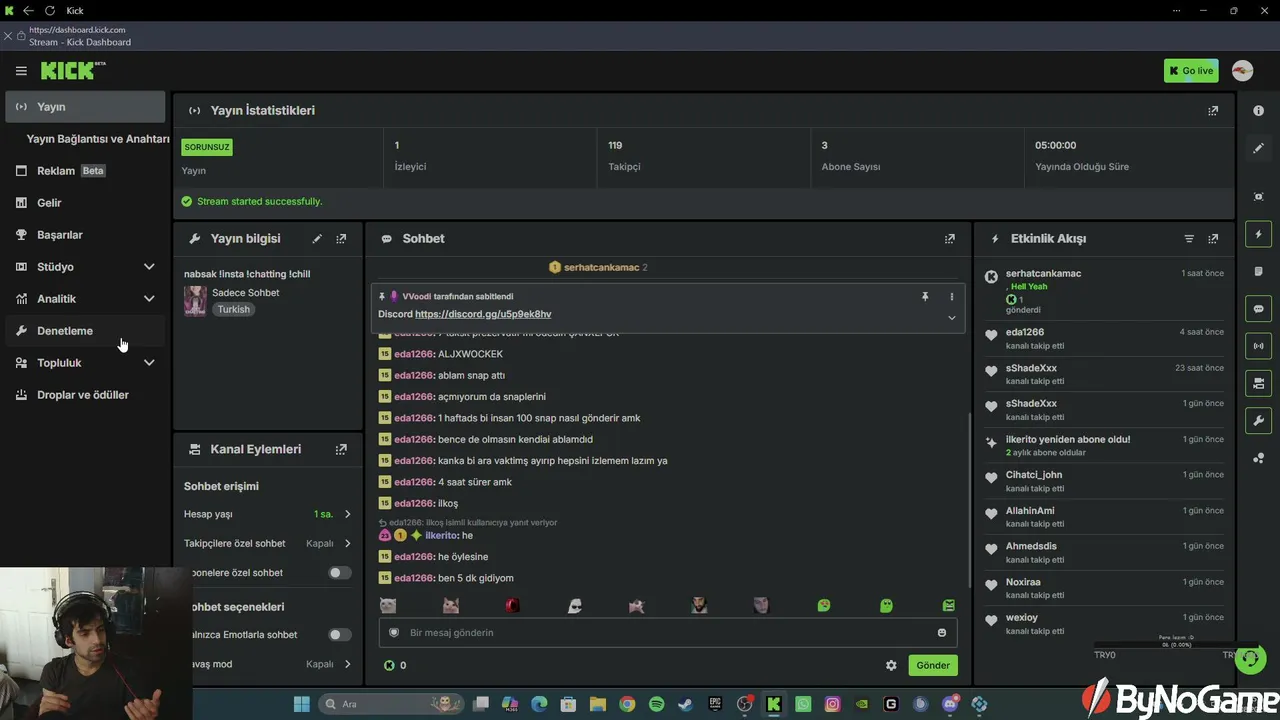Click the Turkish language tag
The image size is (1280, 720).
[x=234, y=310]
